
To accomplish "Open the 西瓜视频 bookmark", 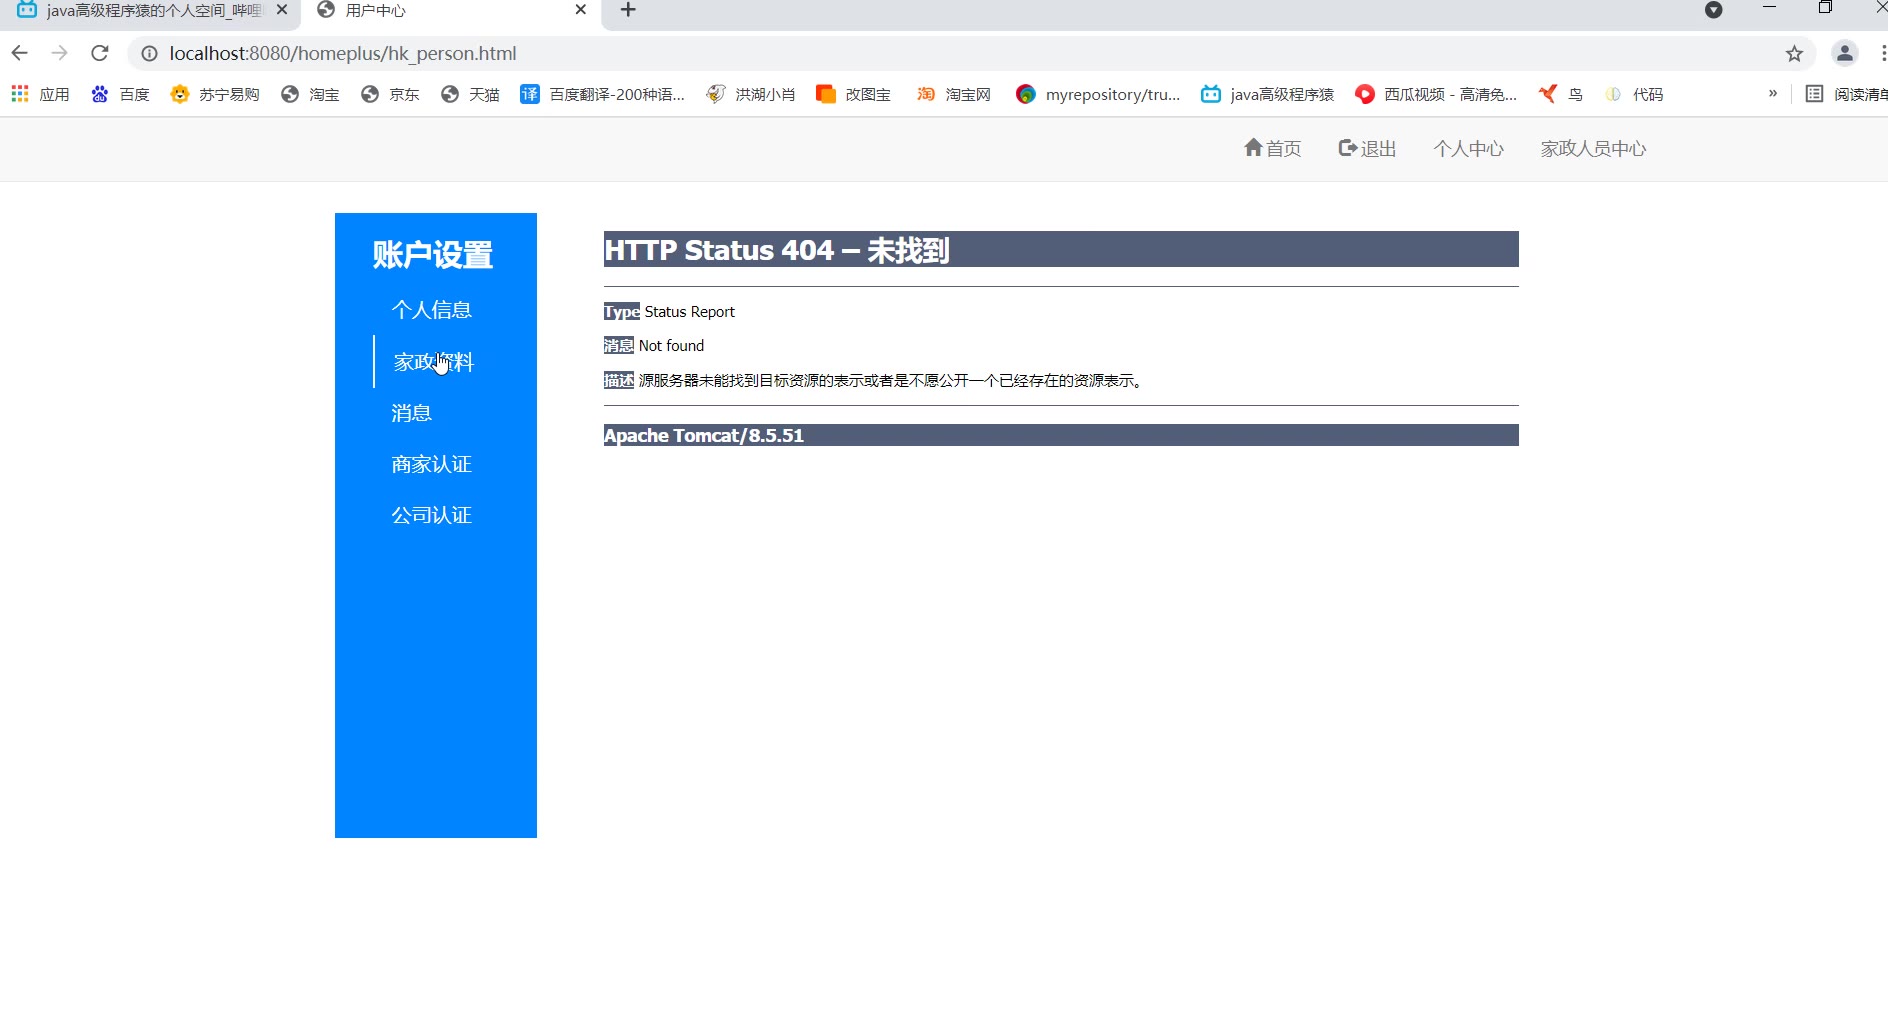I will click(1436, 94).
